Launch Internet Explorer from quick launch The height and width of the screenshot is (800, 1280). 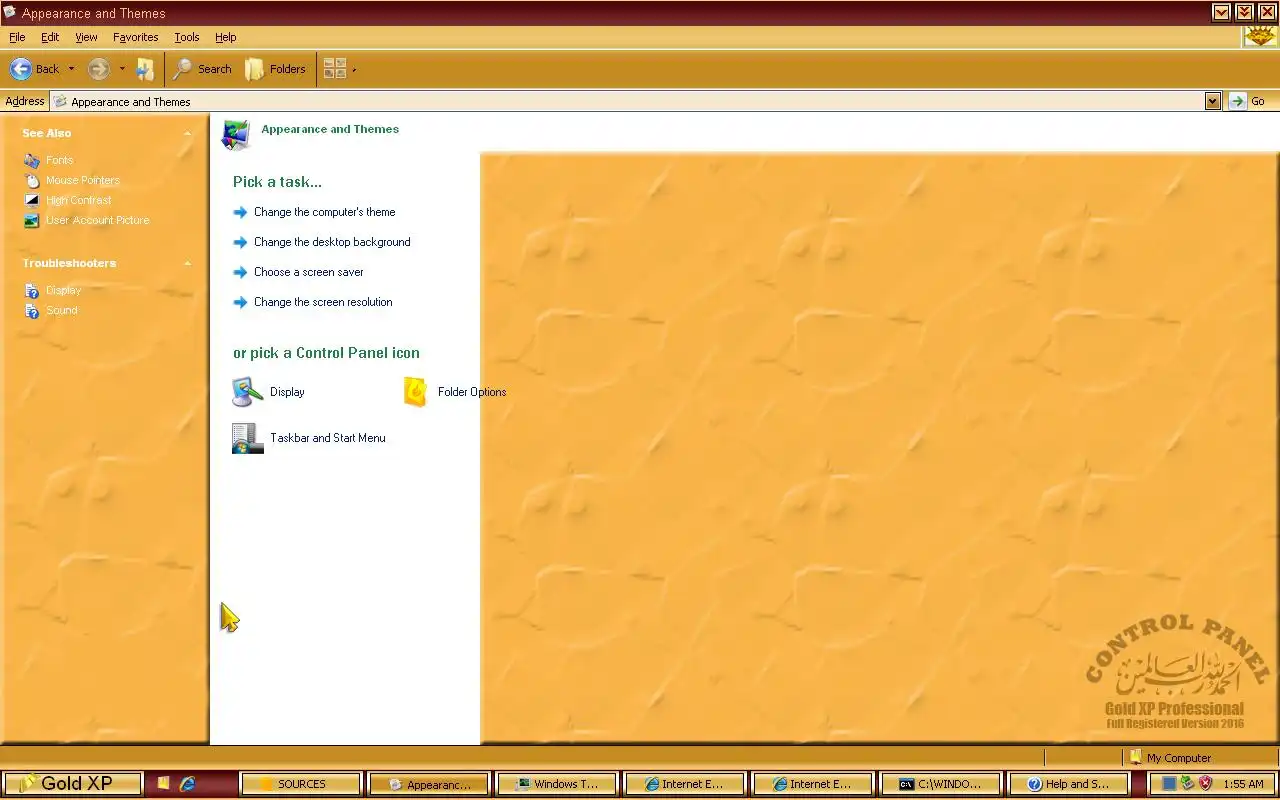coord(186,784)
